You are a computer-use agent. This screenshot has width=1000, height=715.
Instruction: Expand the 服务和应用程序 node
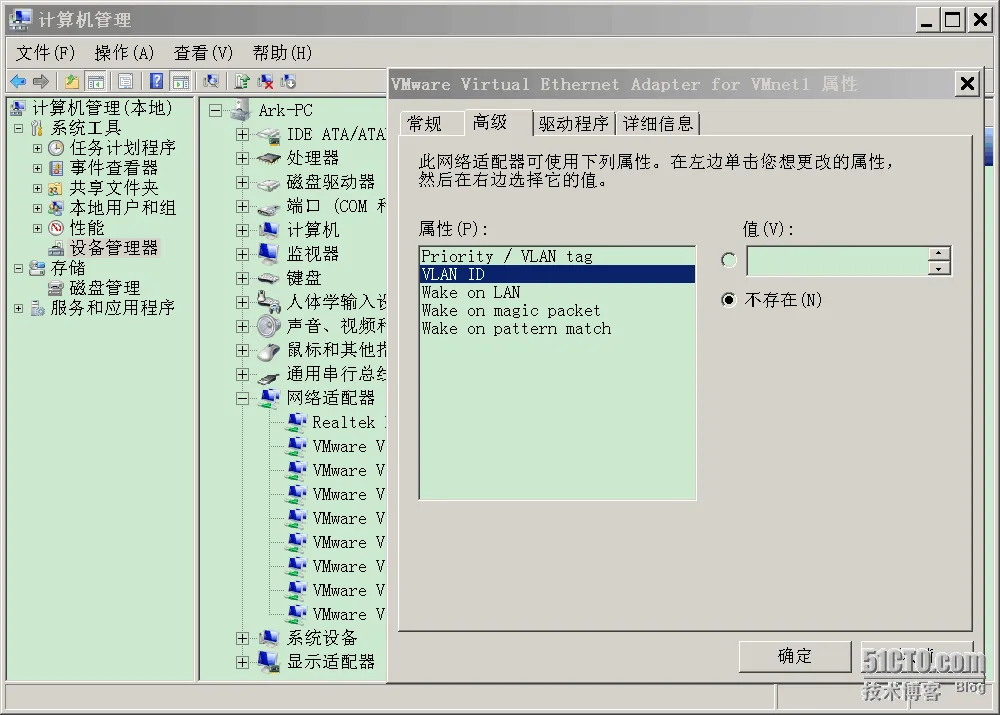pyautogui.click(x=18, y=309)
